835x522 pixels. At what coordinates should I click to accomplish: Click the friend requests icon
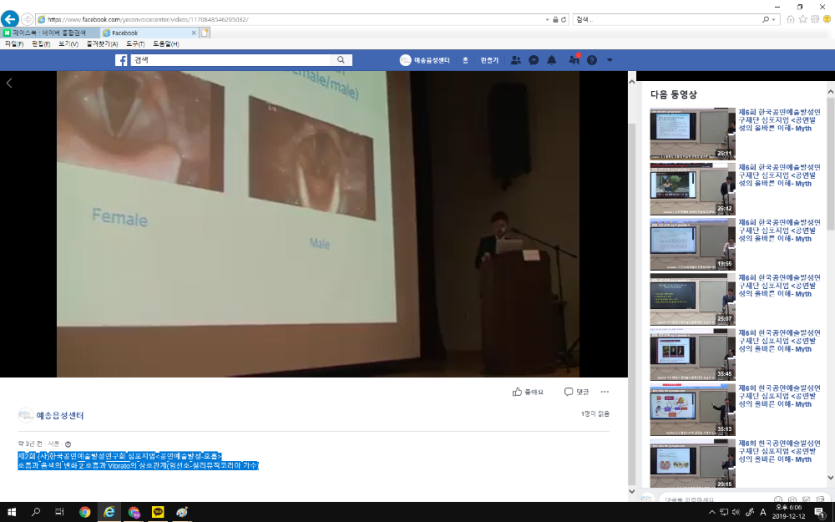[515, 60]
